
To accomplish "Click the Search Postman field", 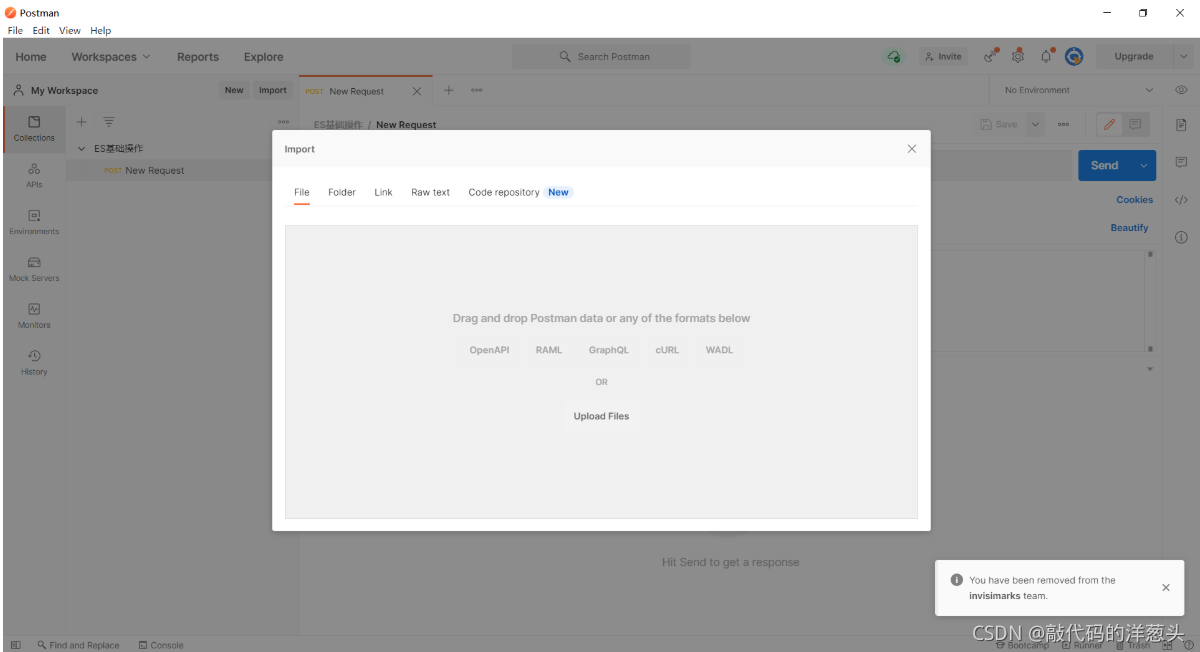I will pos(601,57).
